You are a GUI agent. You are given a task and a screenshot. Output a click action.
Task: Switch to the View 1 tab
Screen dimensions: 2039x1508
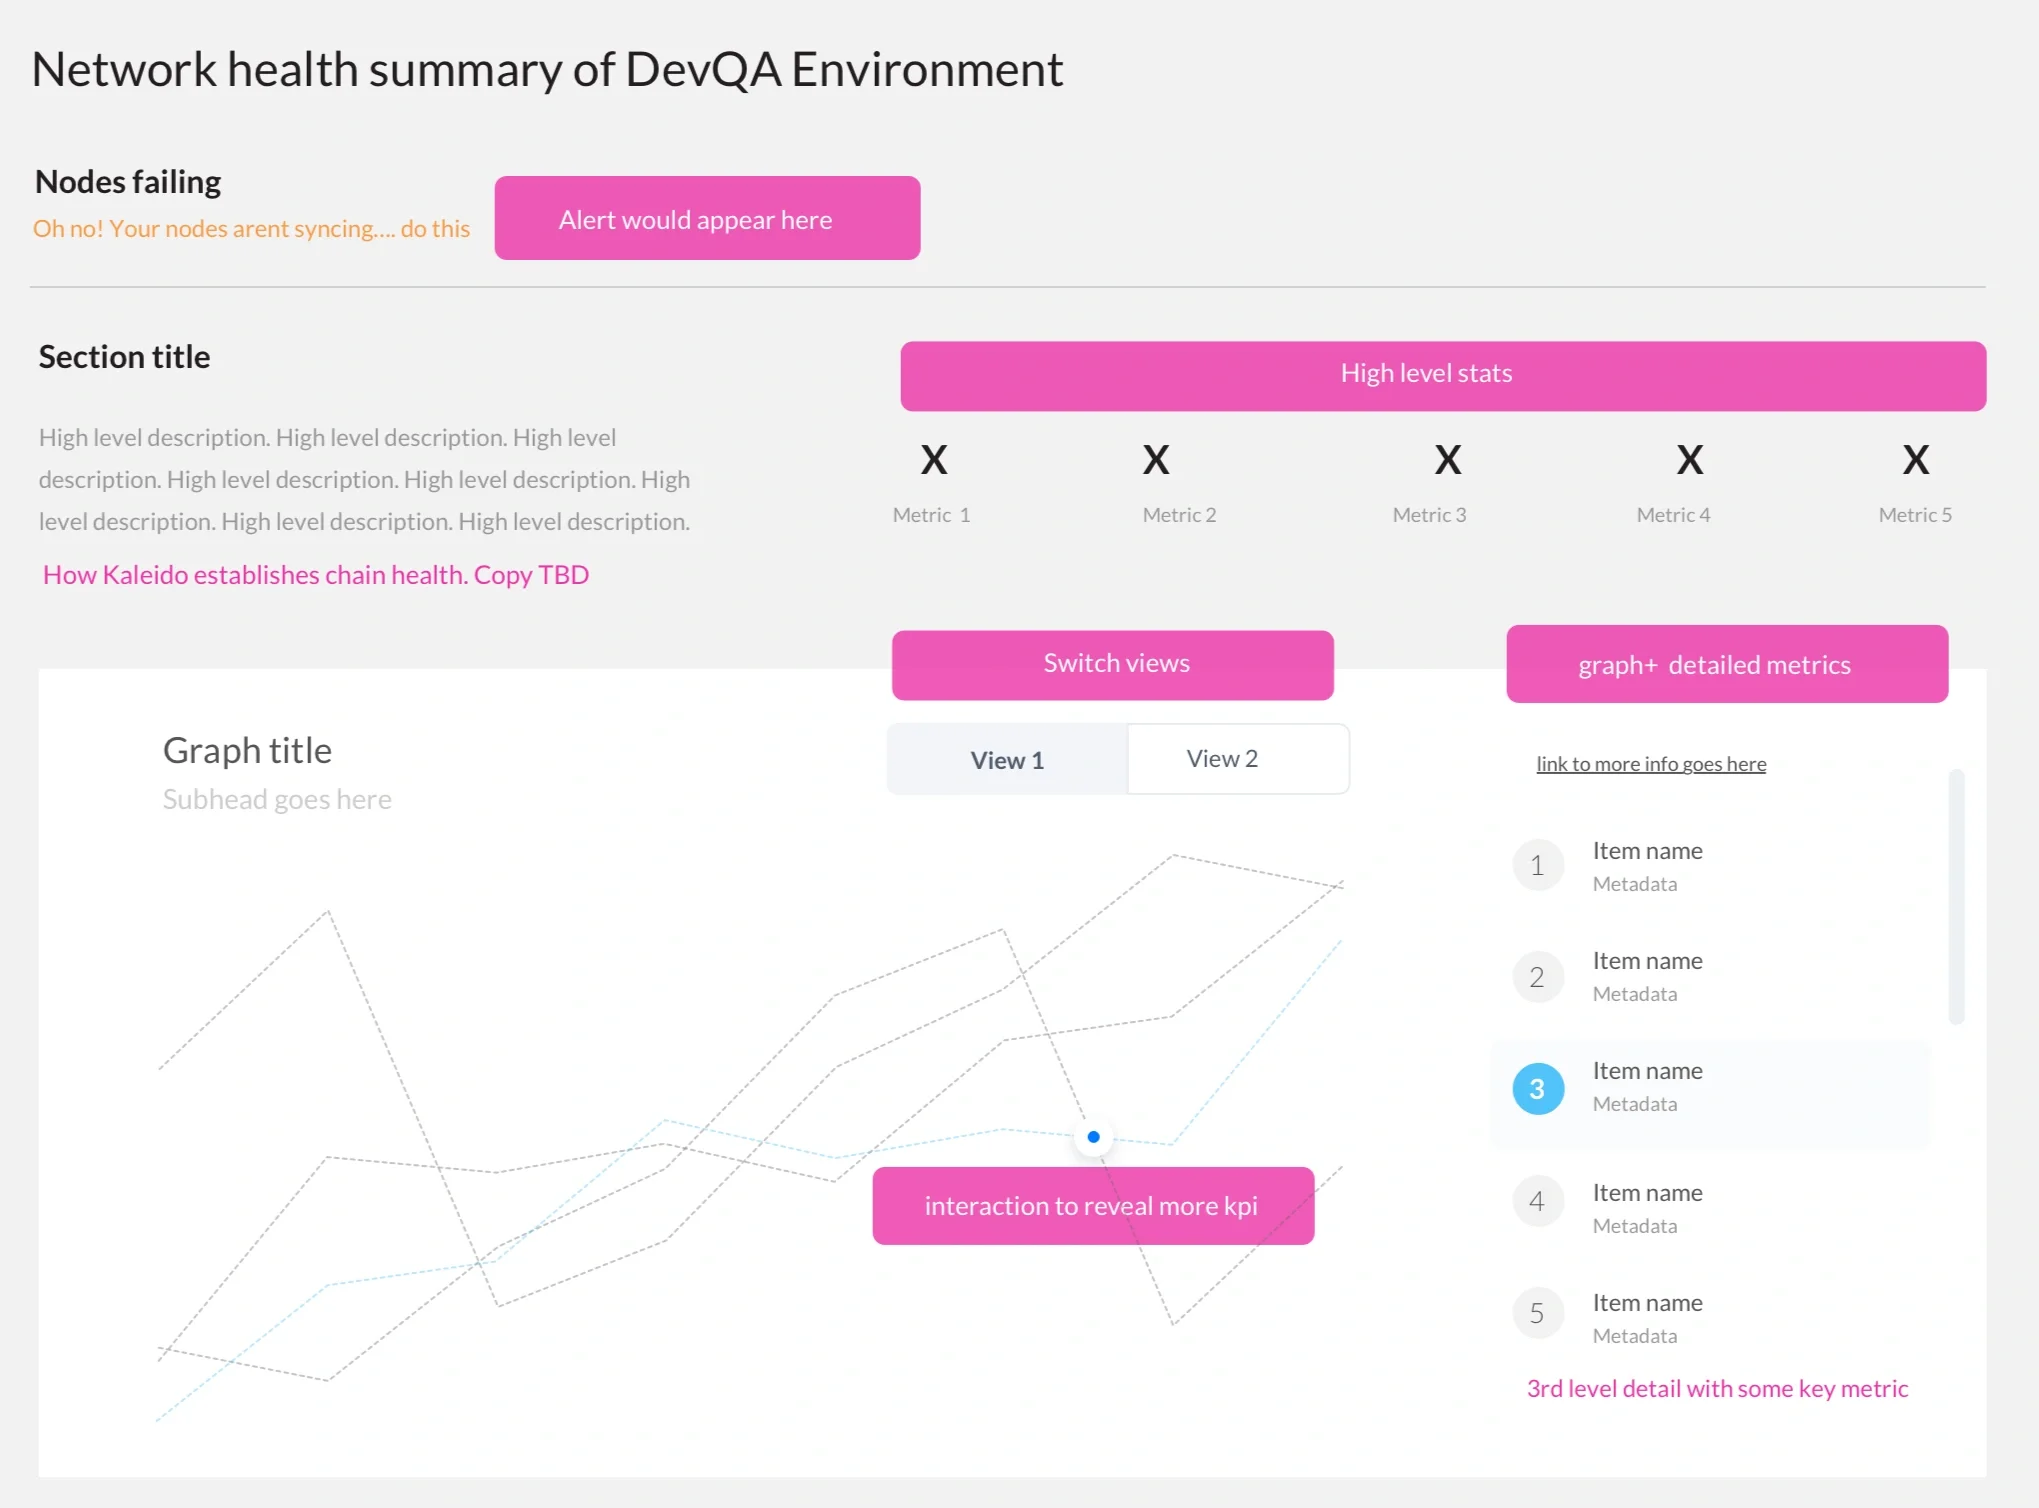pos(1007,760)
